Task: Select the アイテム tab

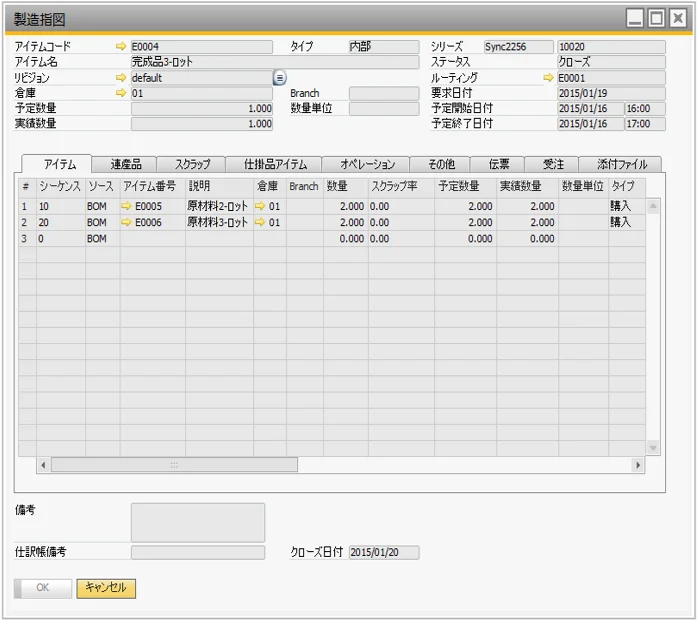Action: tap(57, 164)
